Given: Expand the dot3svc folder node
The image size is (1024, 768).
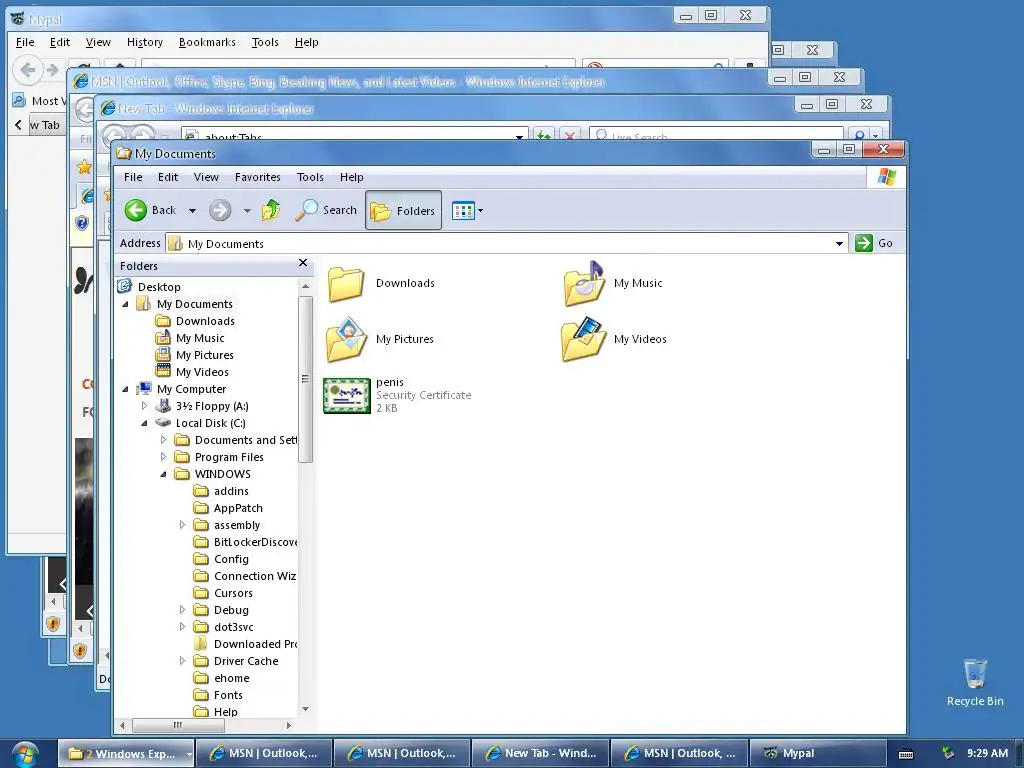Looking at the screenshot, I should [x=182, y=626].
